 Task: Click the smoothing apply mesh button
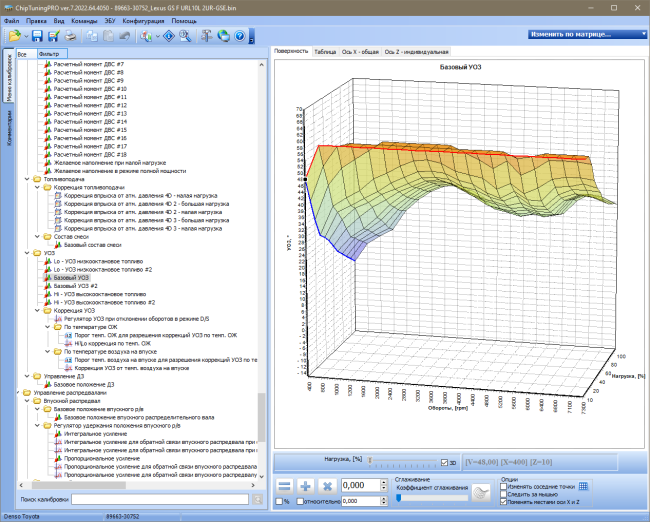click(x=481, y=493)
